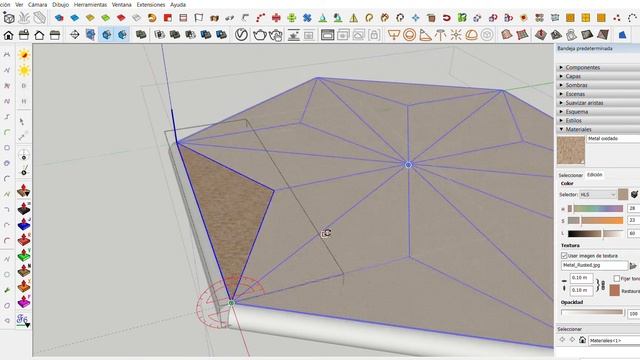Open the Ver menu
Image resolution: width=640 pixels, height=360 pixels.
(x=19, y=4)
